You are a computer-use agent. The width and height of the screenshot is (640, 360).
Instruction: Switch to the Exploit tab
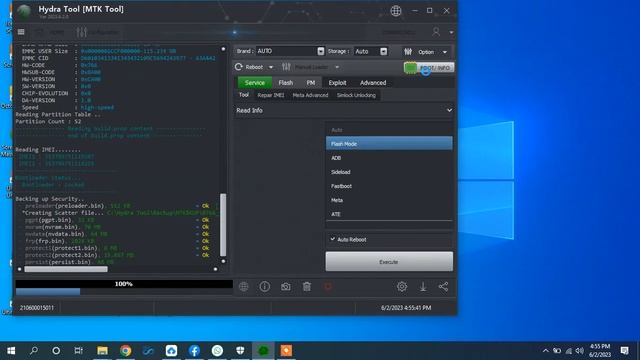338,82
